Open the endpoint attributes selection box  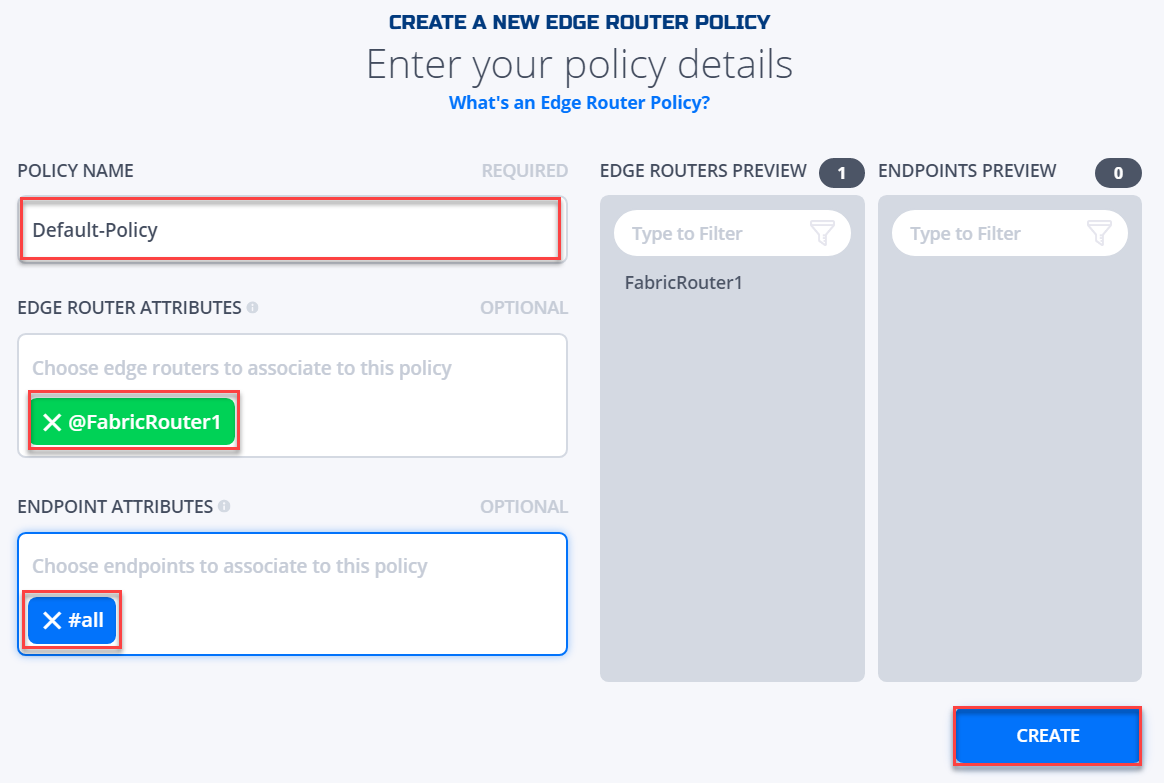[x=292, y=594]
